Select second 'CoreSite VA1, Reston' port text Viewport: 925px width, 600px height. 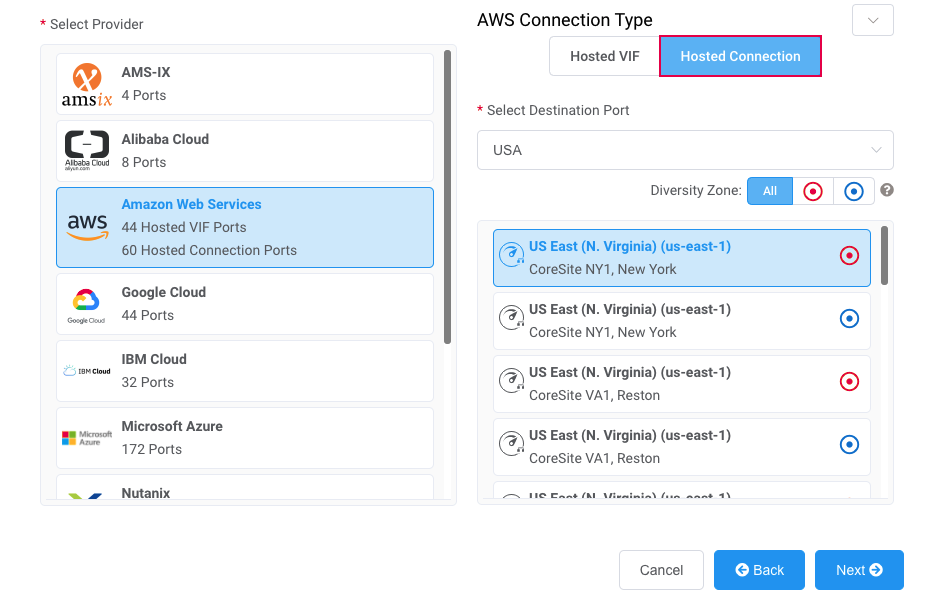coord(594,458)
